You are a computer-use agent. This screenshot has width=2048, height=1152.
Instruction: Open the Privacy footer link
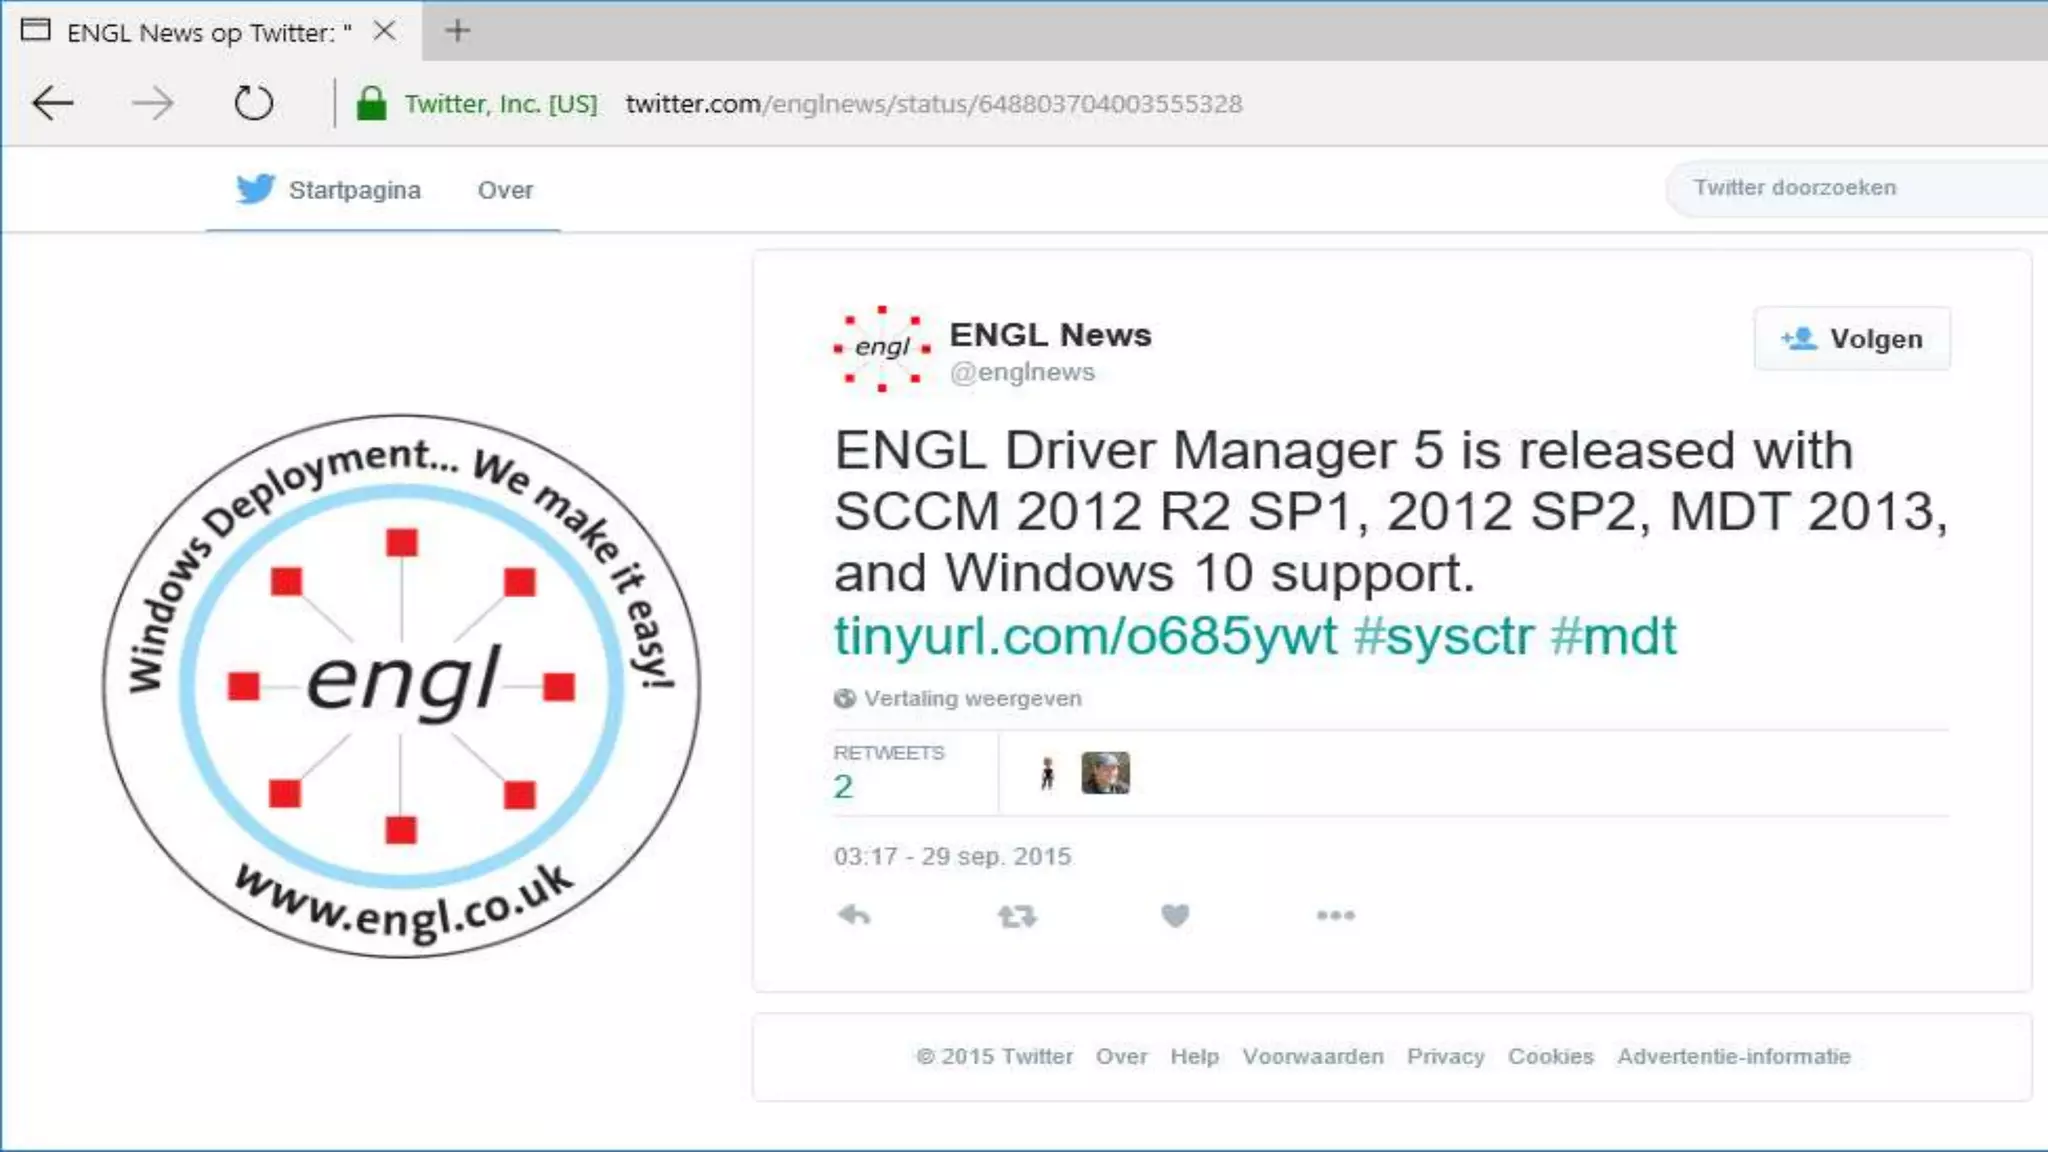(x=1445, y=1056)
